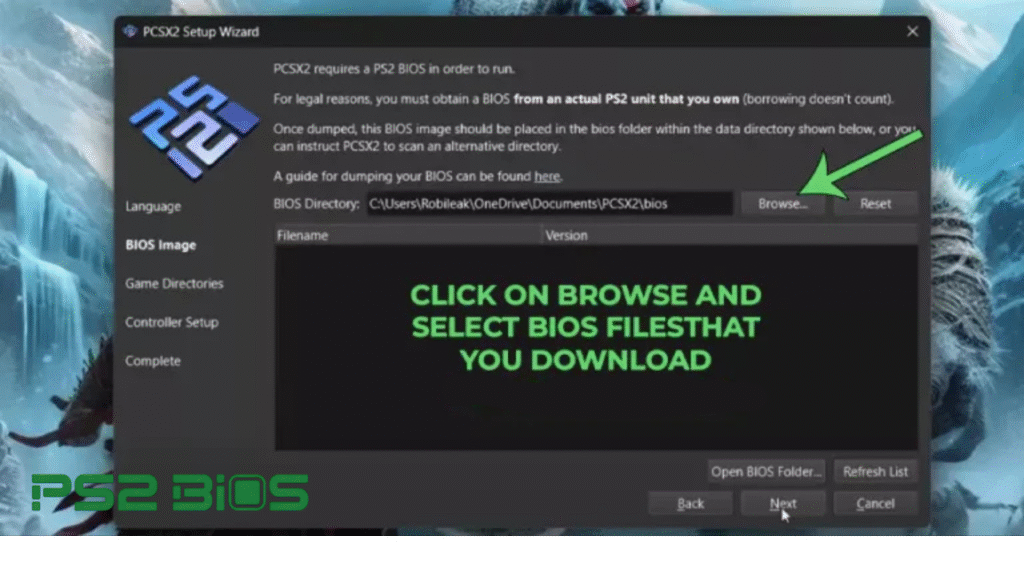1024x576 pixels.
Task: Proceed to the next step with Next
Action: coord(782,503)
